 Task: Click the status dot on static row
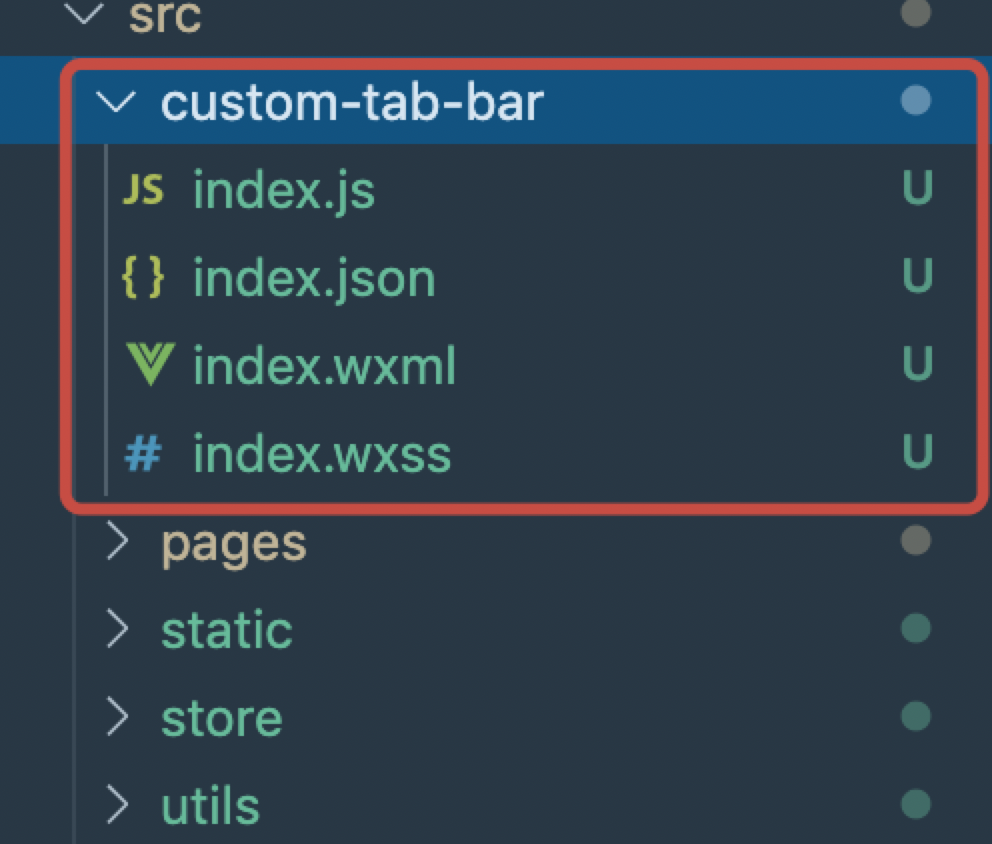click(916, 628)
